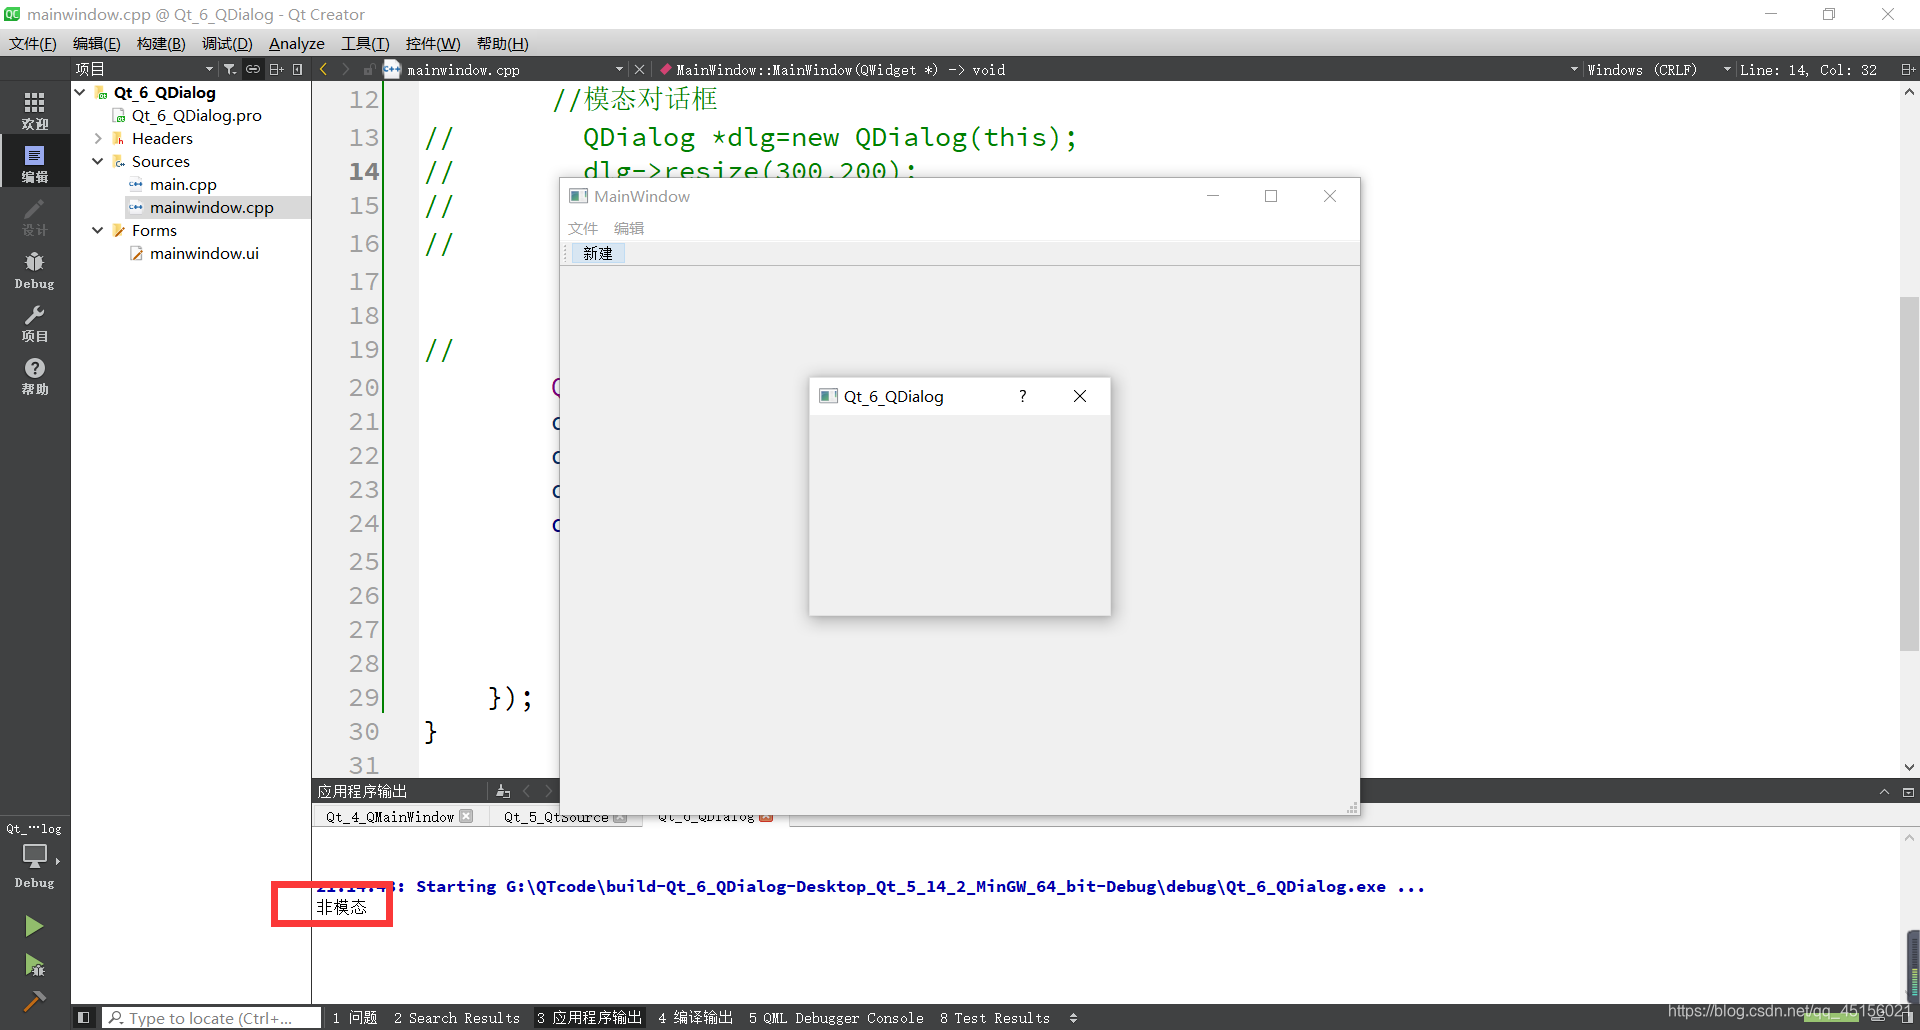Click the green Run button
The width and height of the screenshot is (1920, 1030).
point(34,926)
